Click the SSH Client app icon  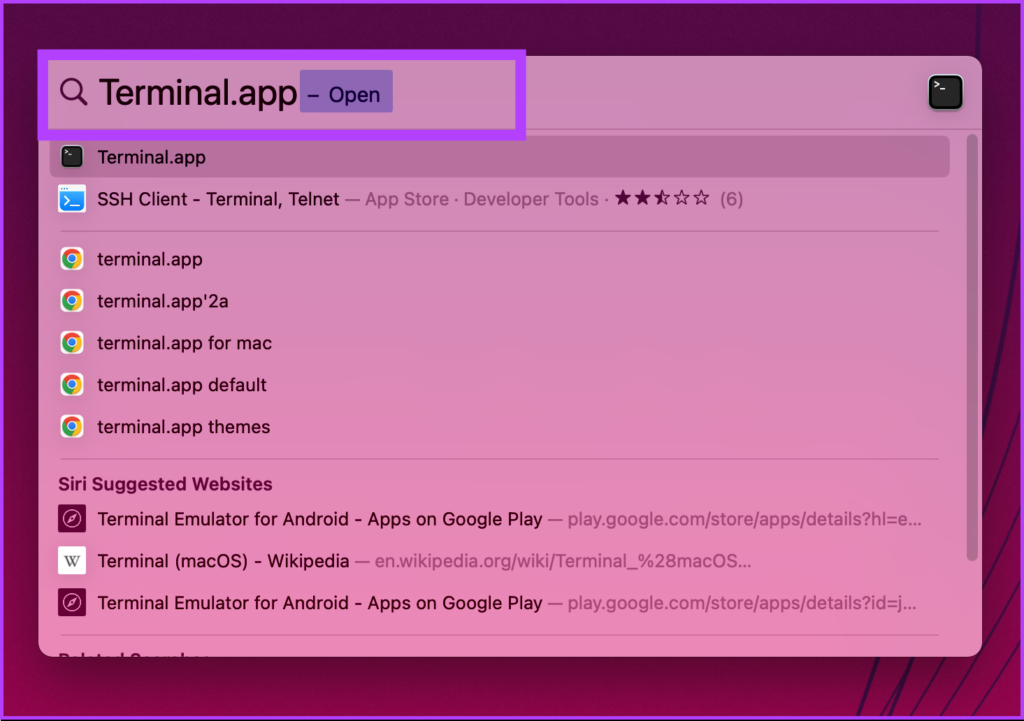pos(72,199)
